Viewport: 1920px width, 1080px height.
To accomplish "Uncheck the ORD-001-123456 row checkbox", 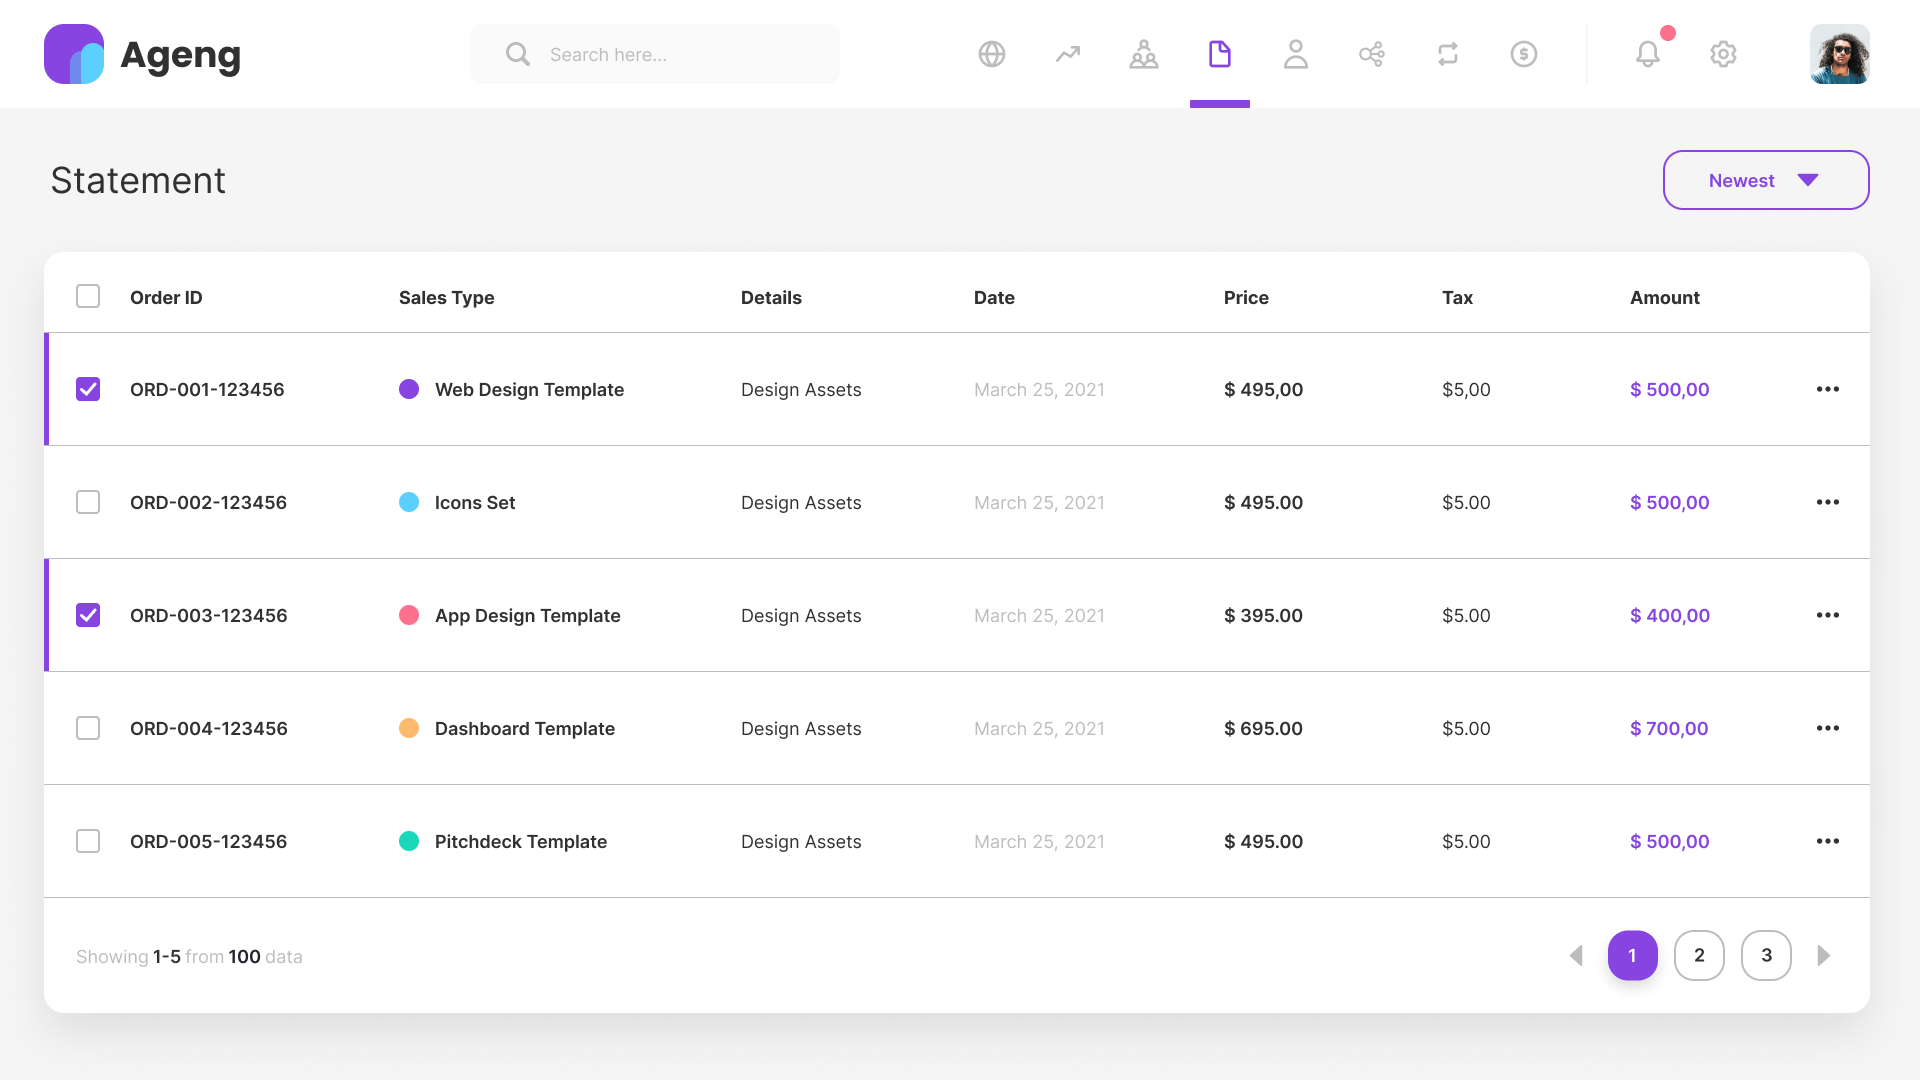I will pos(88,389).
